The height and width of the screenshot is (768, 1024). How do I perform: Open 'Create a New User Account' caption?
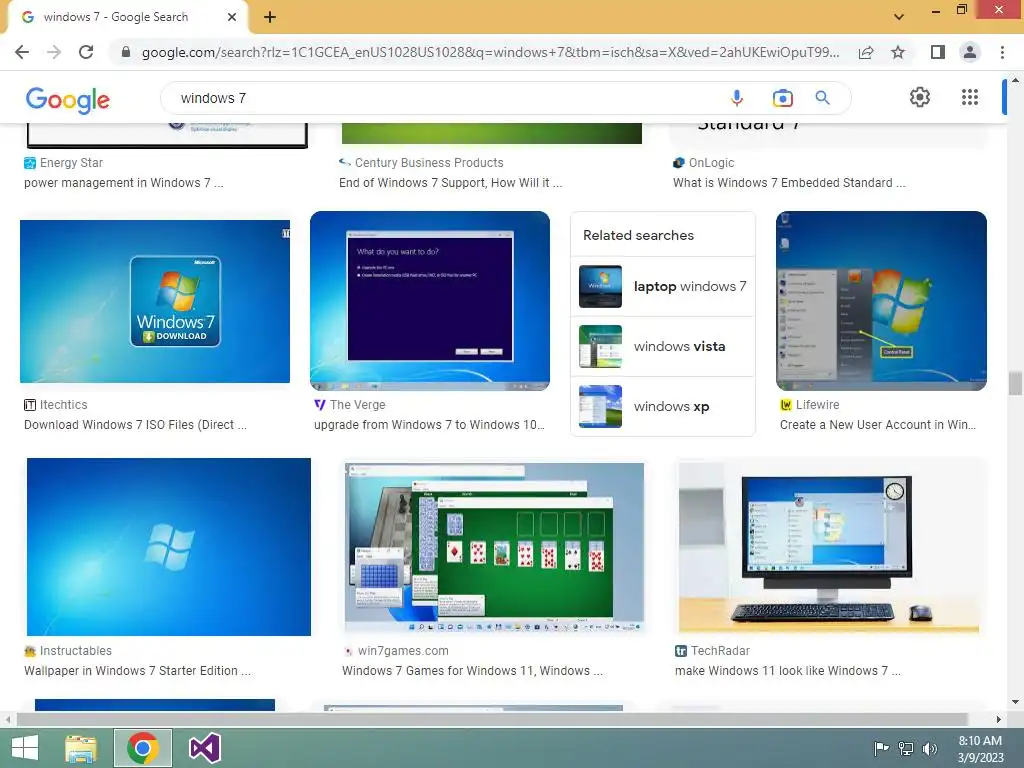pyautogui.click(x=878, y=424)
